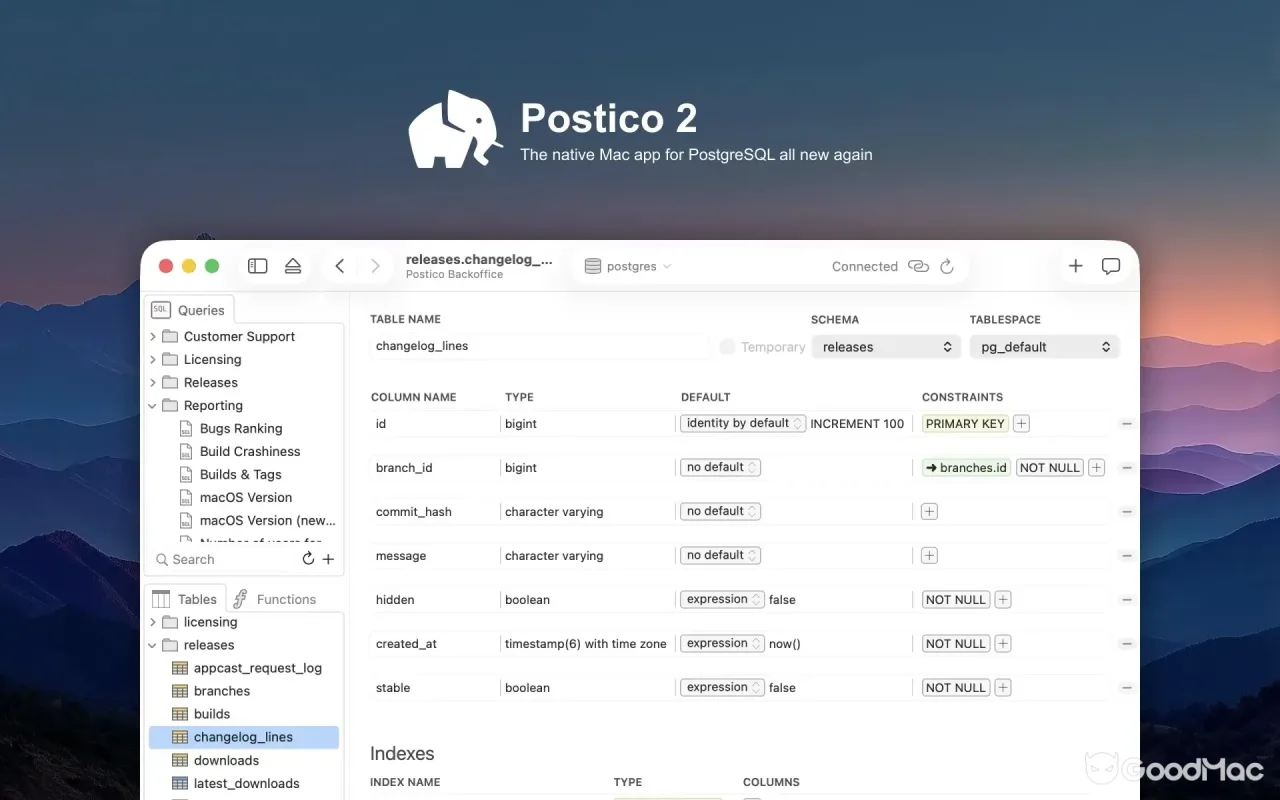Add constraint to the id column
The image size is (1280, 800).
[1021, 424]
